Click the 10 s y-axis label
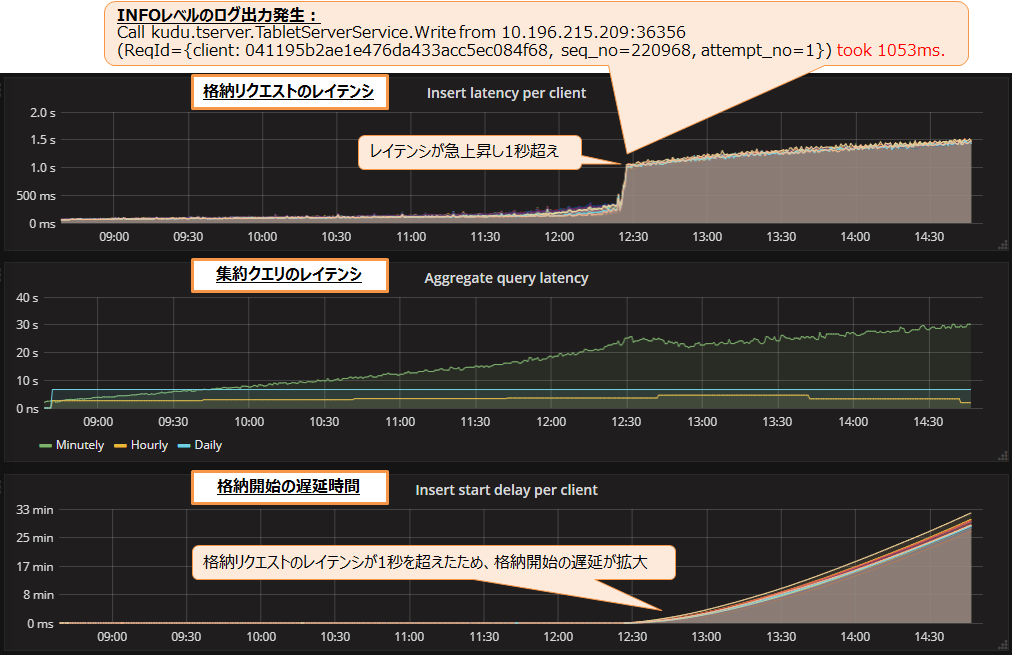The image size is (1012, 655). click(27, 381)
